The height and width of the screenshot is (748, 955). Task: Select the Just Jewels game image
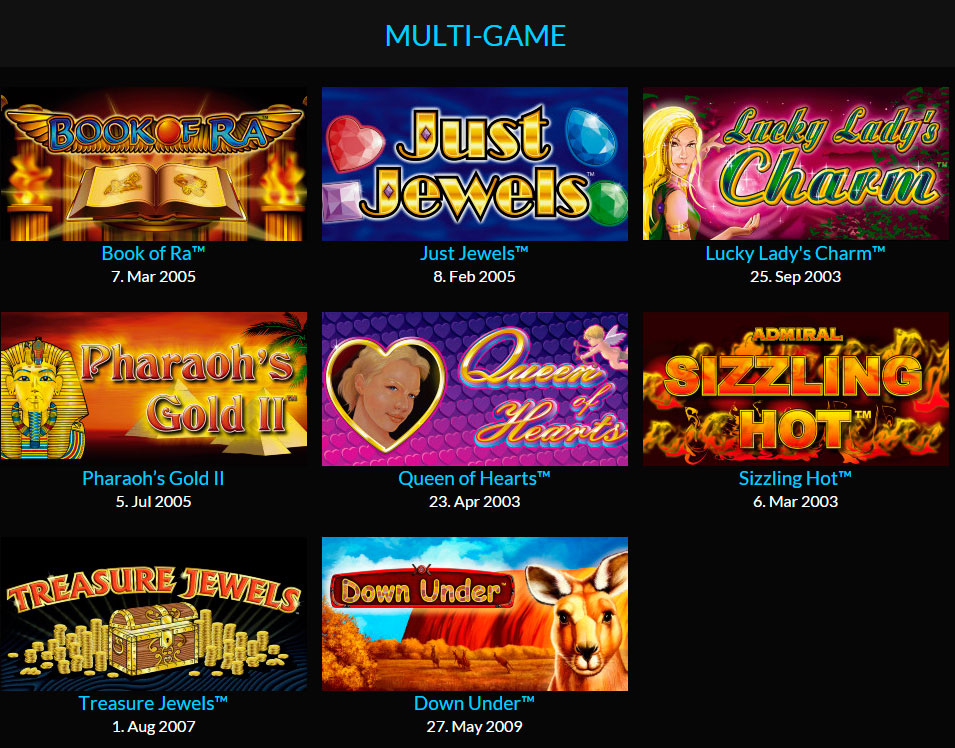474,164
